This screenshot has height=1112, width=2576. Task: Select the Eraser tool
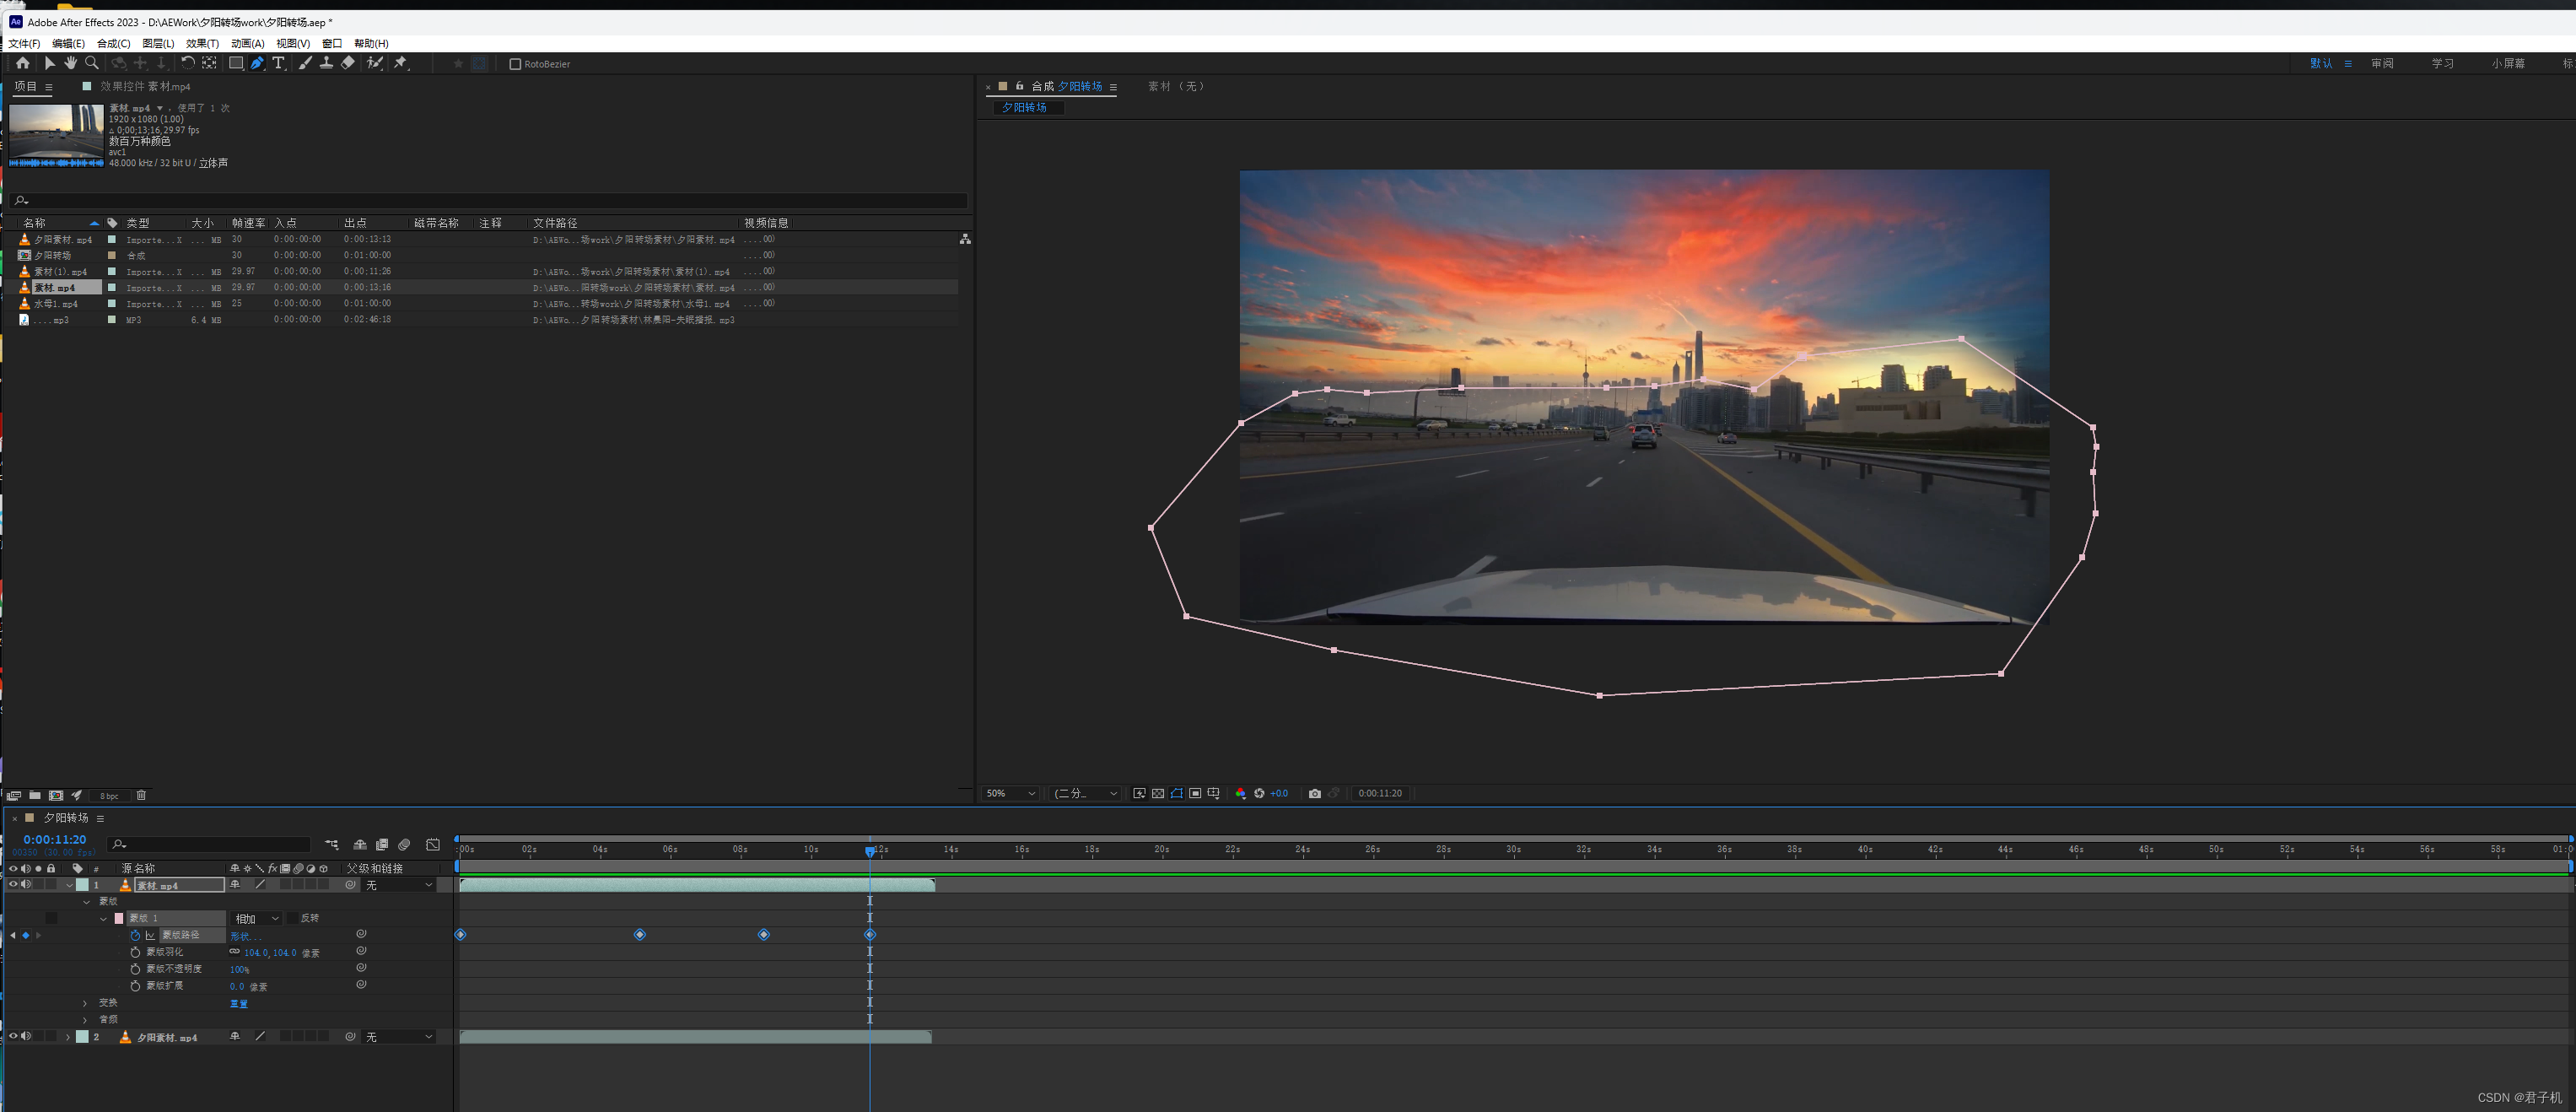point(347,63)
